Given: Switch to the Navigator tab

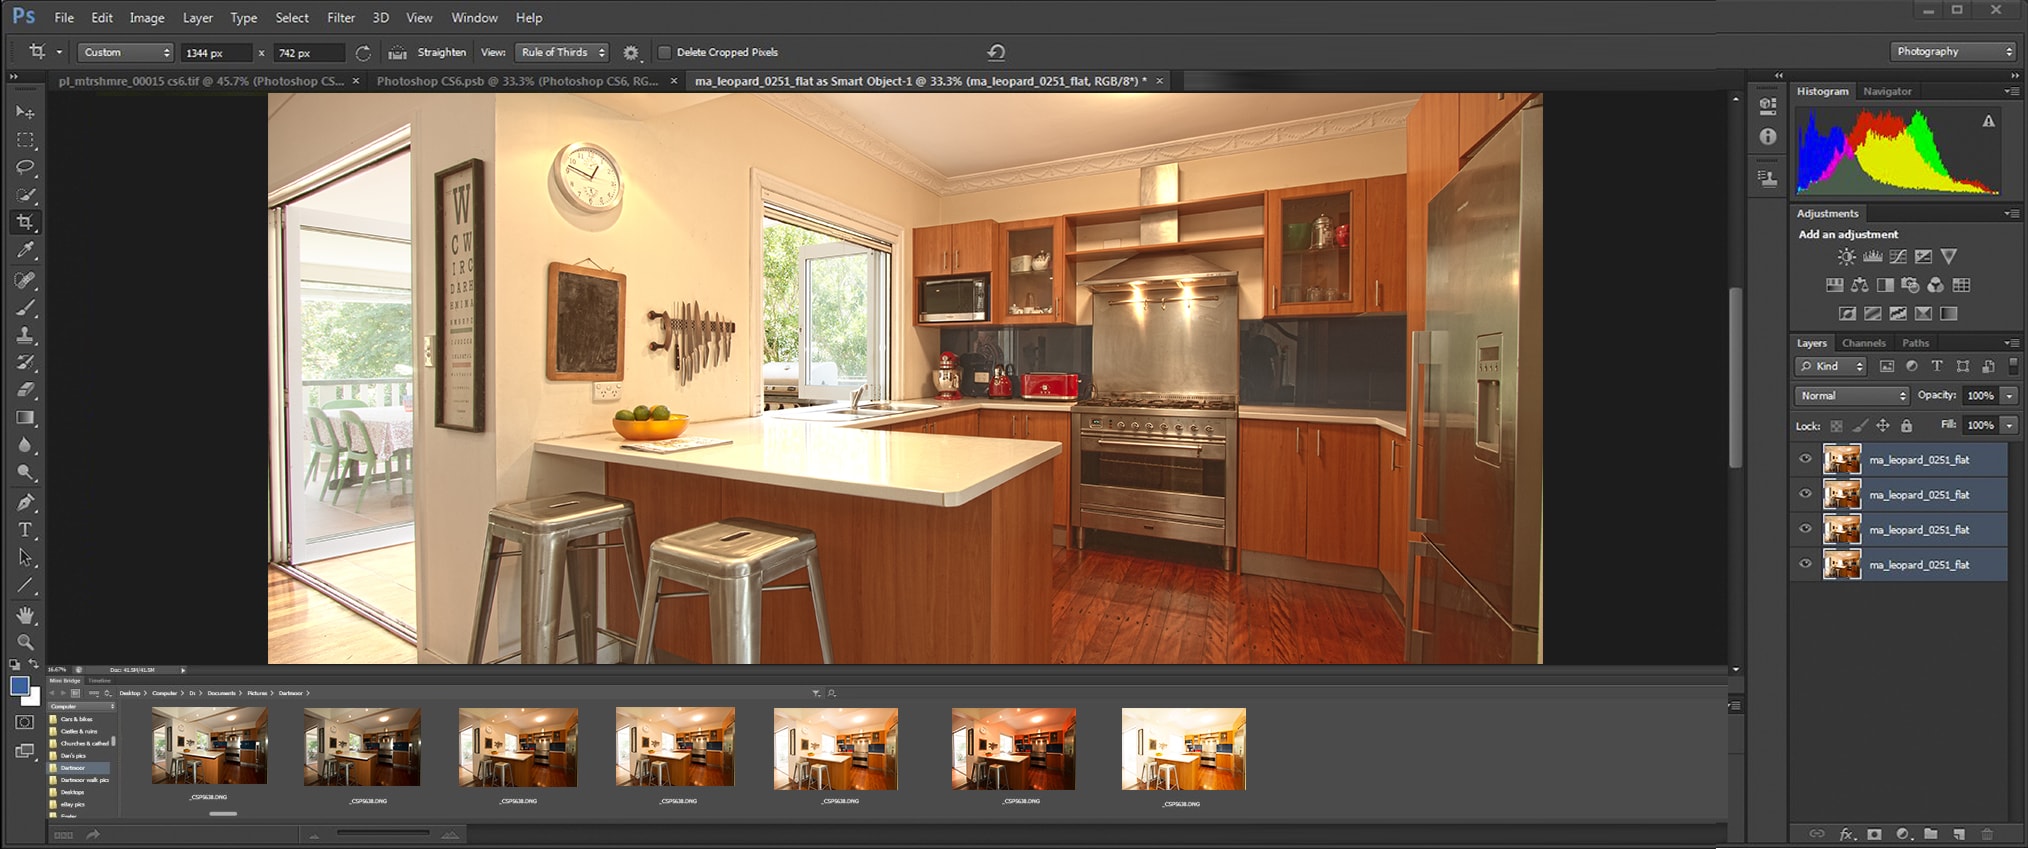Looking at the screenshot, I should point(1887,91).
